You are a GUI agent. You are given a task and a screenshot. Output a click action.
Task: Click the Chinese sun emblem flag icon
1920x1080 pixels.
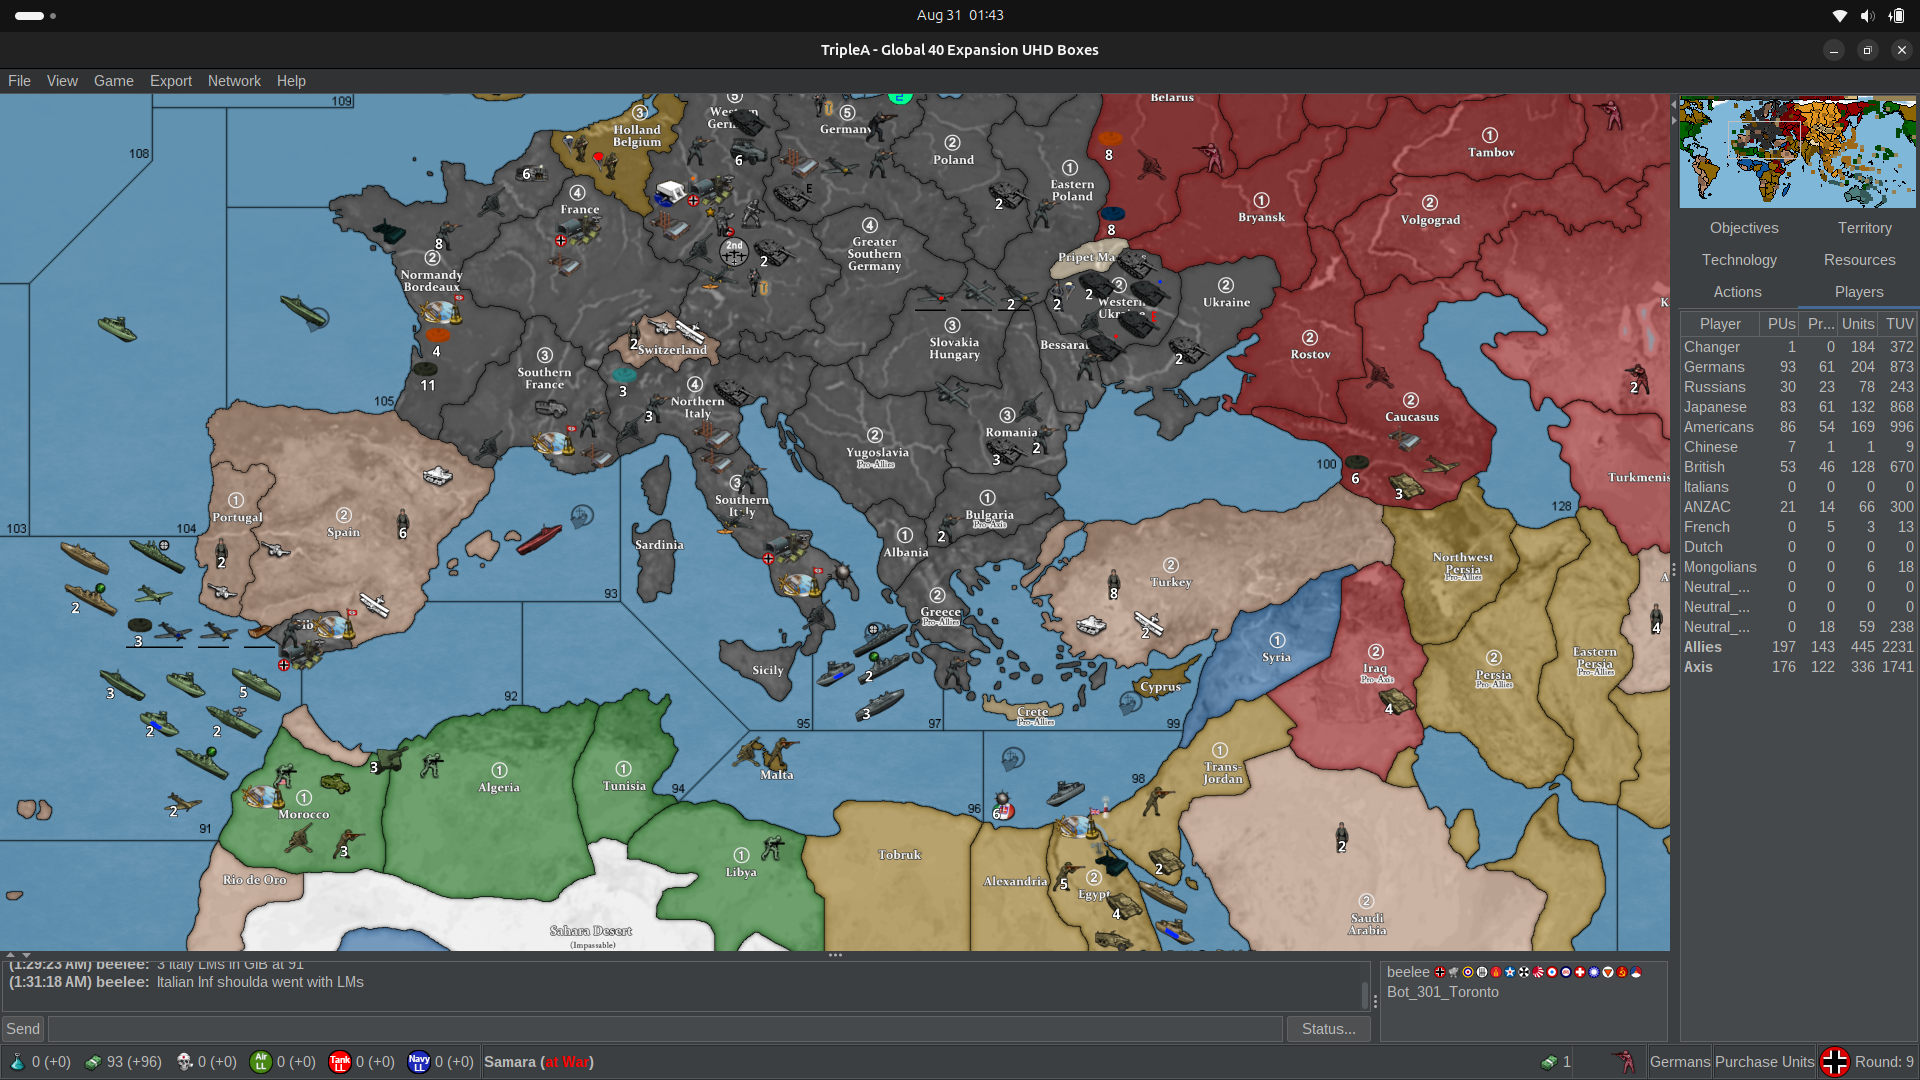1594,972
